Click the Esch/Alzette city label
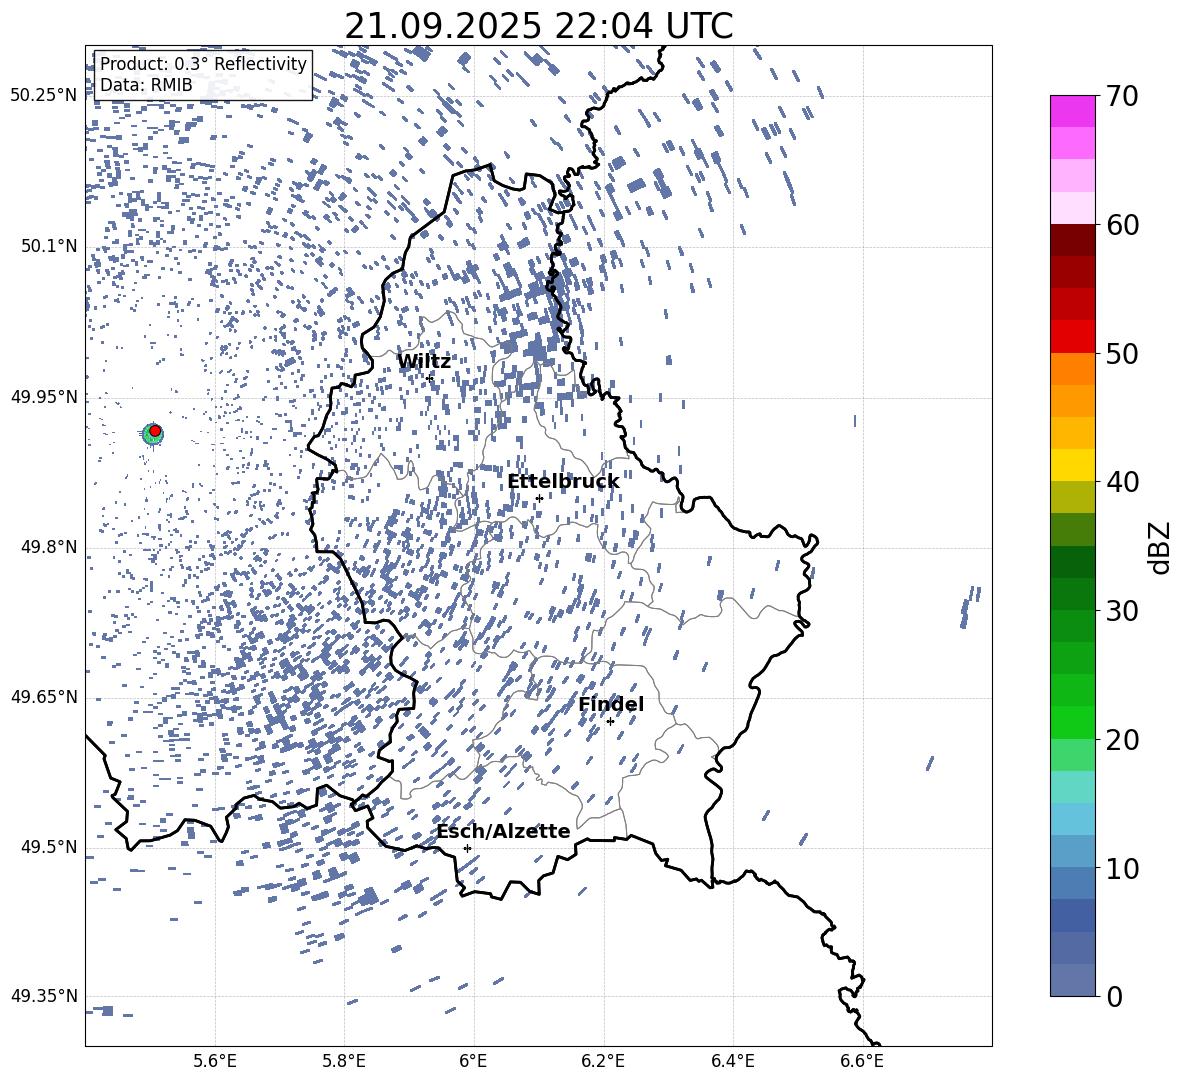This screenshot has height=1081, width=1184. (x=503, y=831)
